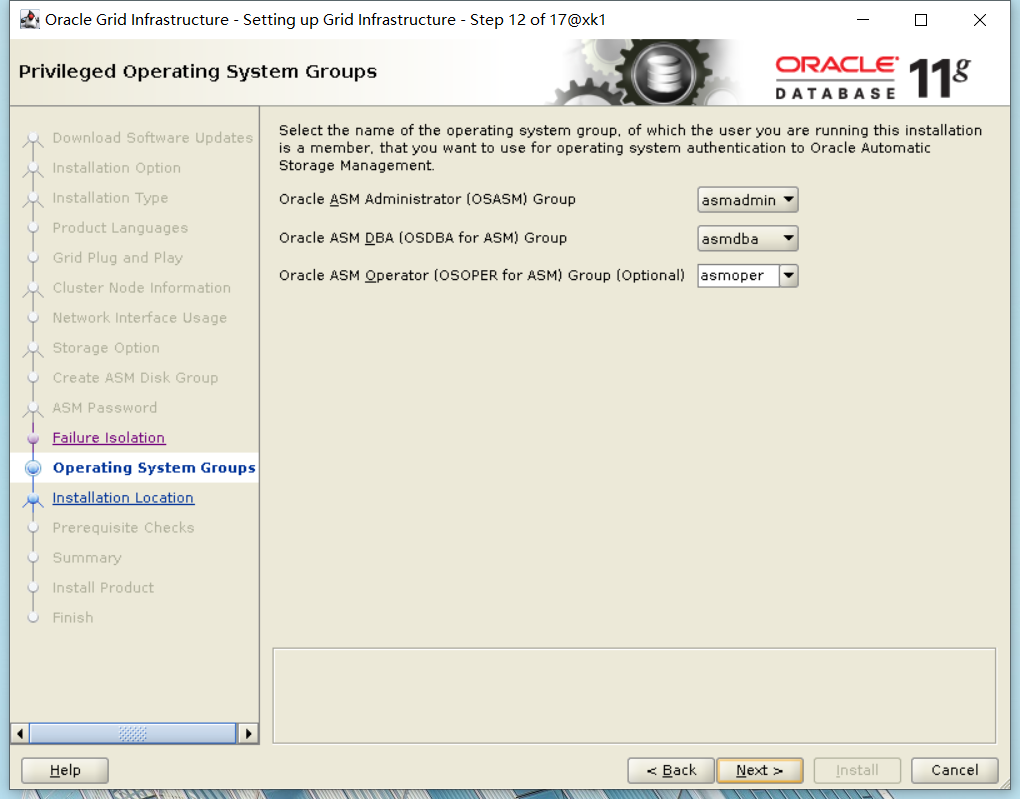Click the Summary step
This screenshot has width=1020, height=799.
tap(87, 558)
